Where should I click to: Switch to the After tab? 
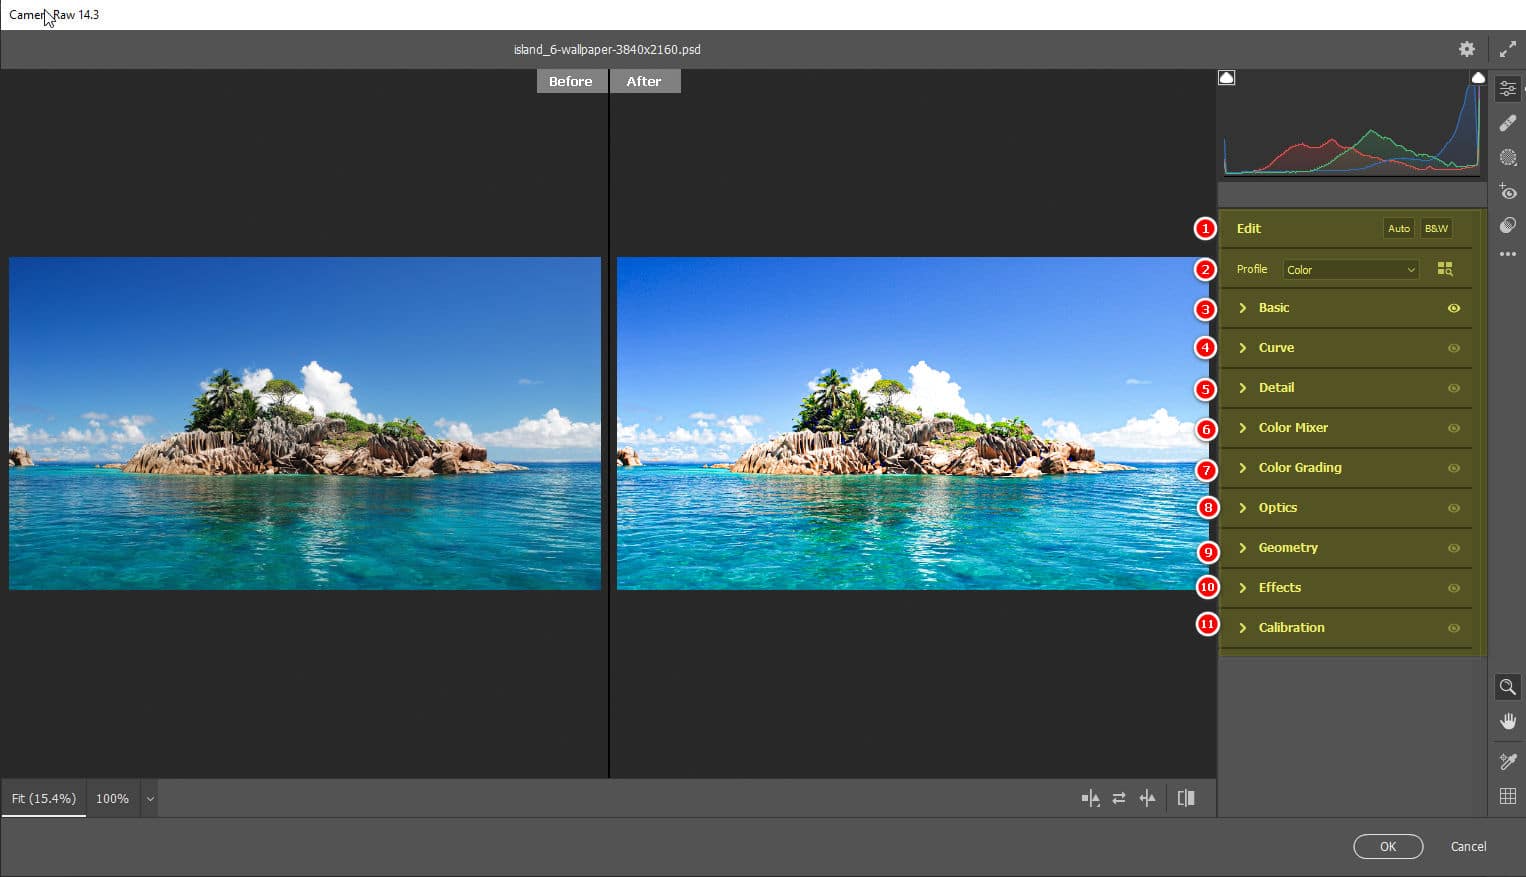click(645, 81)
